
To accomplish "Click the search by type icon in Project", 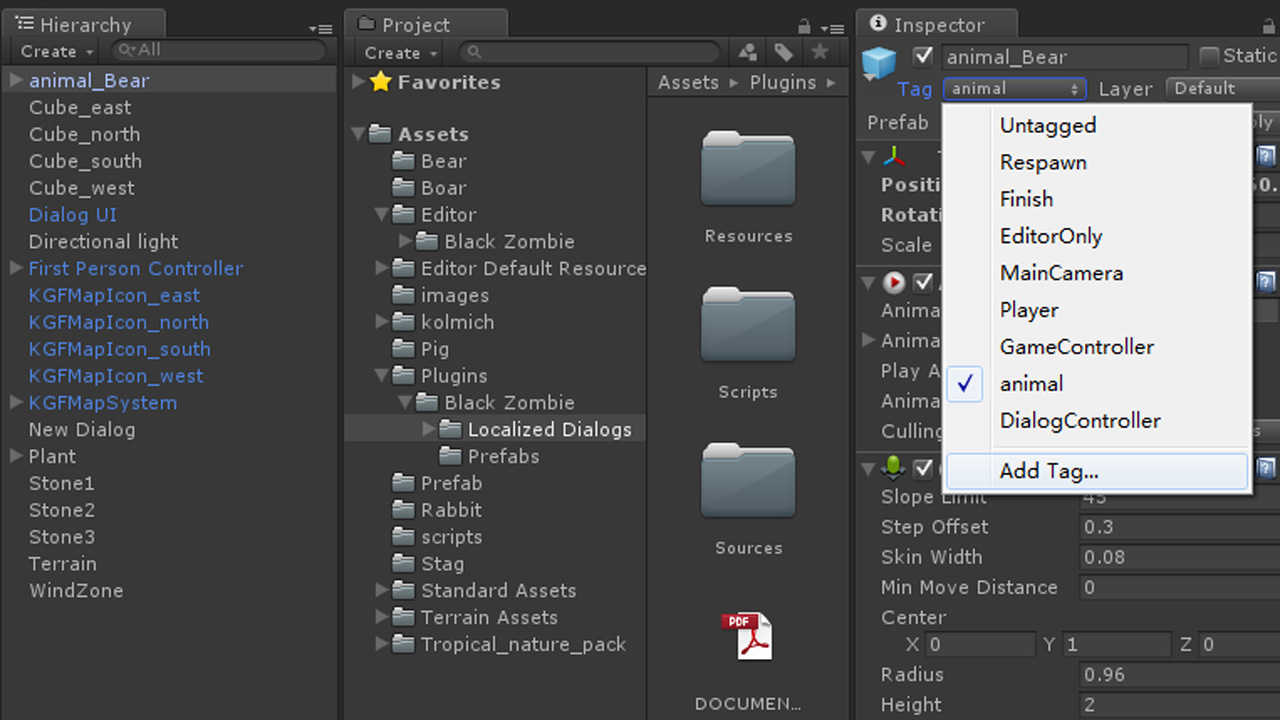I will tap(747, 53).
